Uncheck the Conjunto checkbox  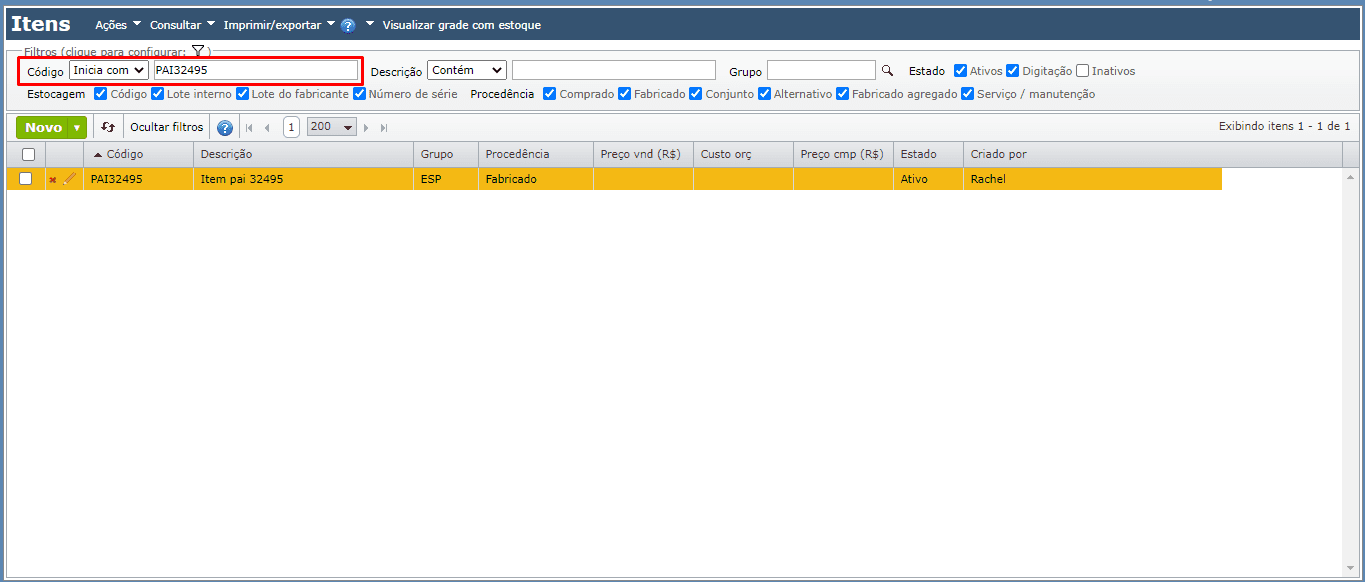pyautogui.click(x=696, y=94)
